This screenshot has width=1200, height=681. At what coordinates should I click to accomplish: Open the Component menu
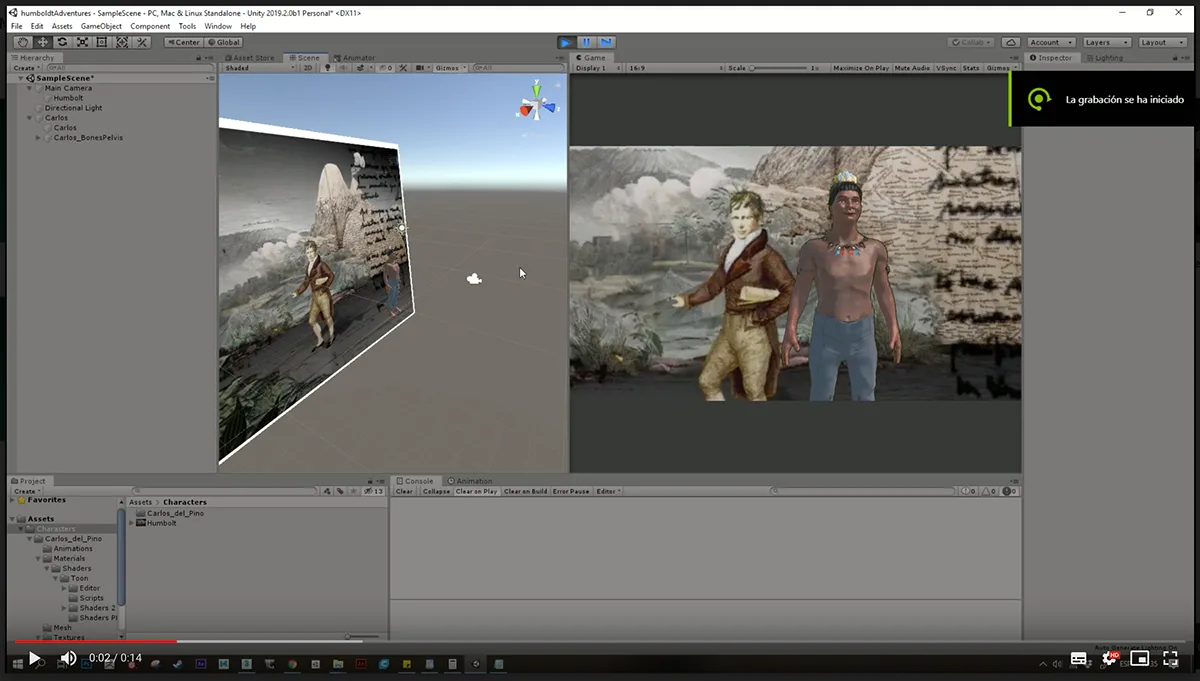pos(150,26)
